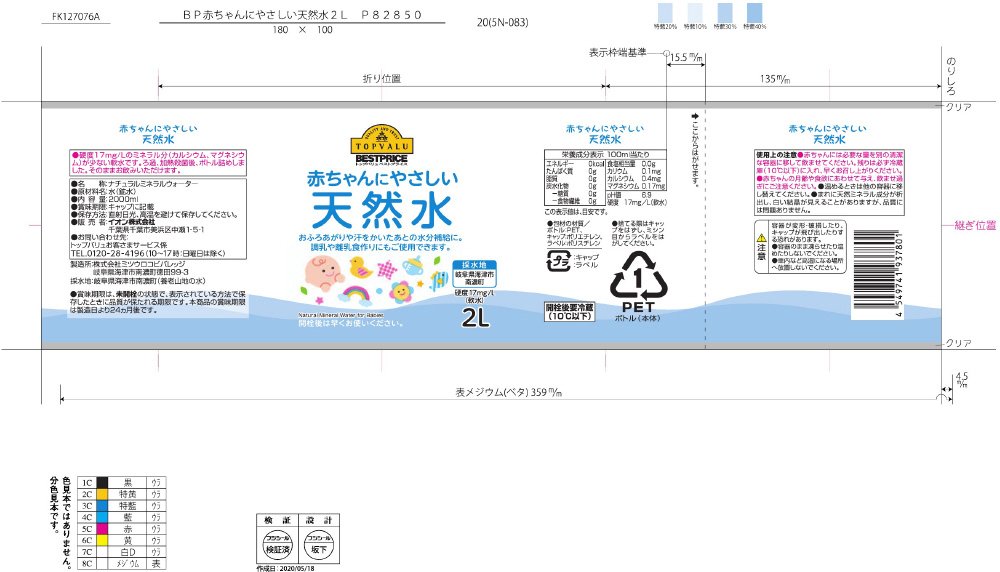Click the 開栓後は早くお使いください line
Screen dimensions: 1000x572
[351, 323]
